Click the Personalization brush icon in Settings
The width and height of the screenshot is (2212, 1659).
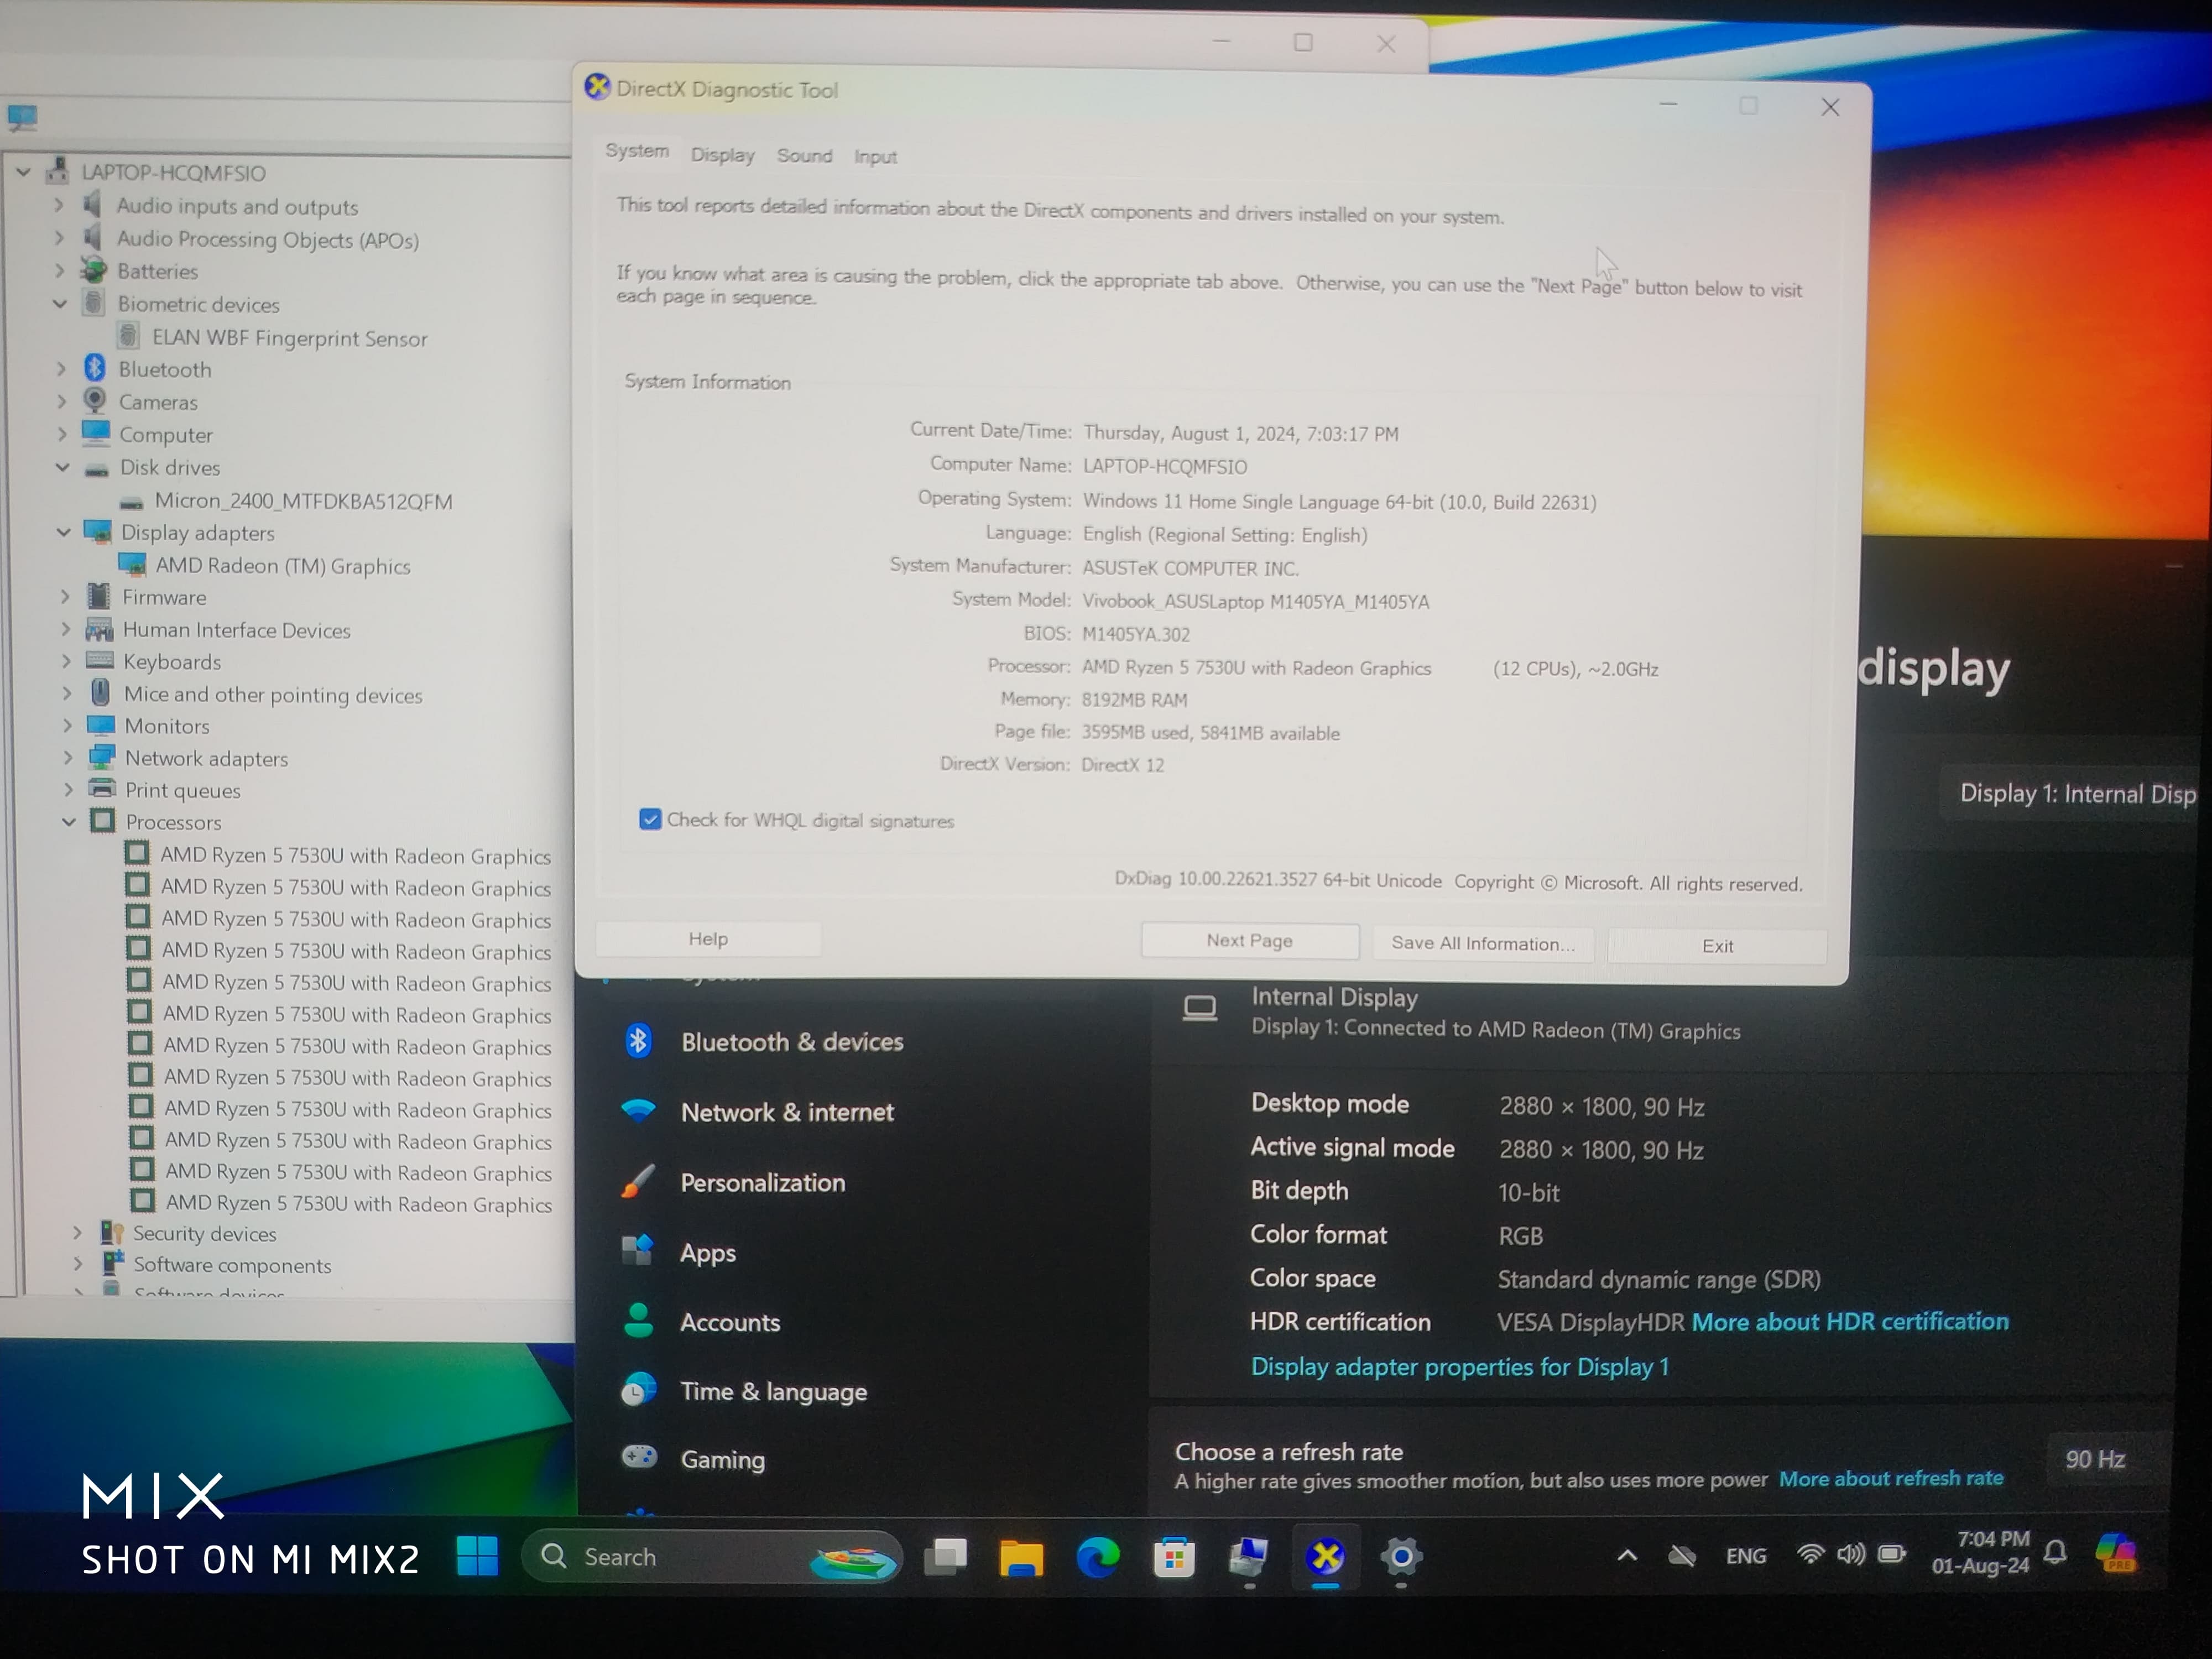point(638,1181)
